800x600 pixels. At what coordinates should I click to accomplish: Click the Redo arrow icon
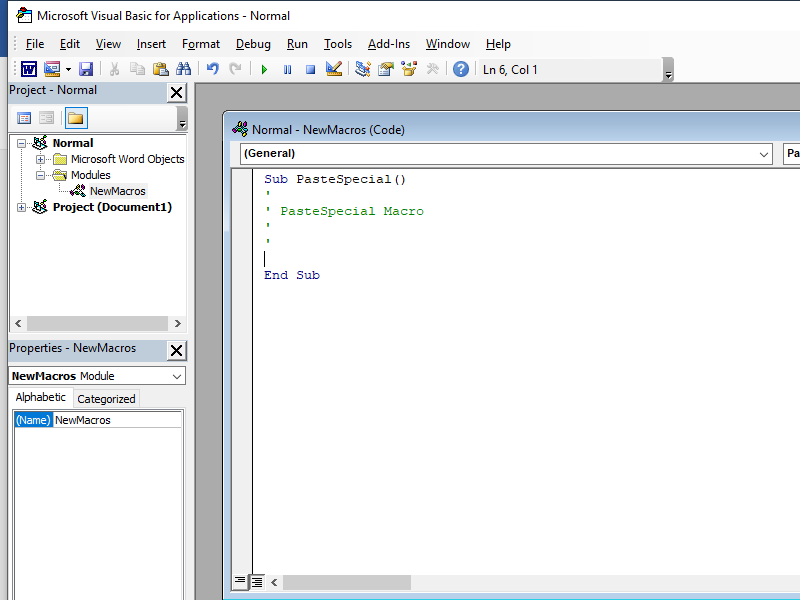point(235,69)
